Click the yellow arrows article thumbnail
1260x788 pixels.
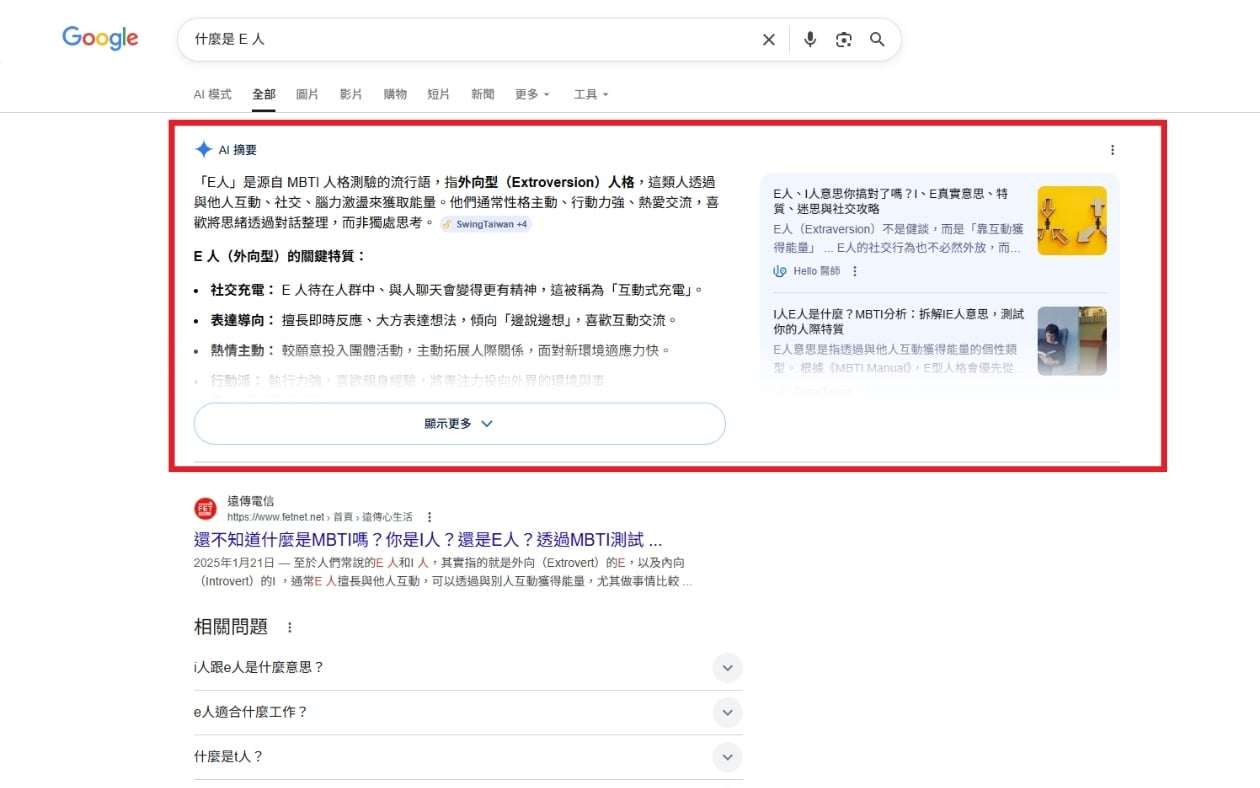1071,220
